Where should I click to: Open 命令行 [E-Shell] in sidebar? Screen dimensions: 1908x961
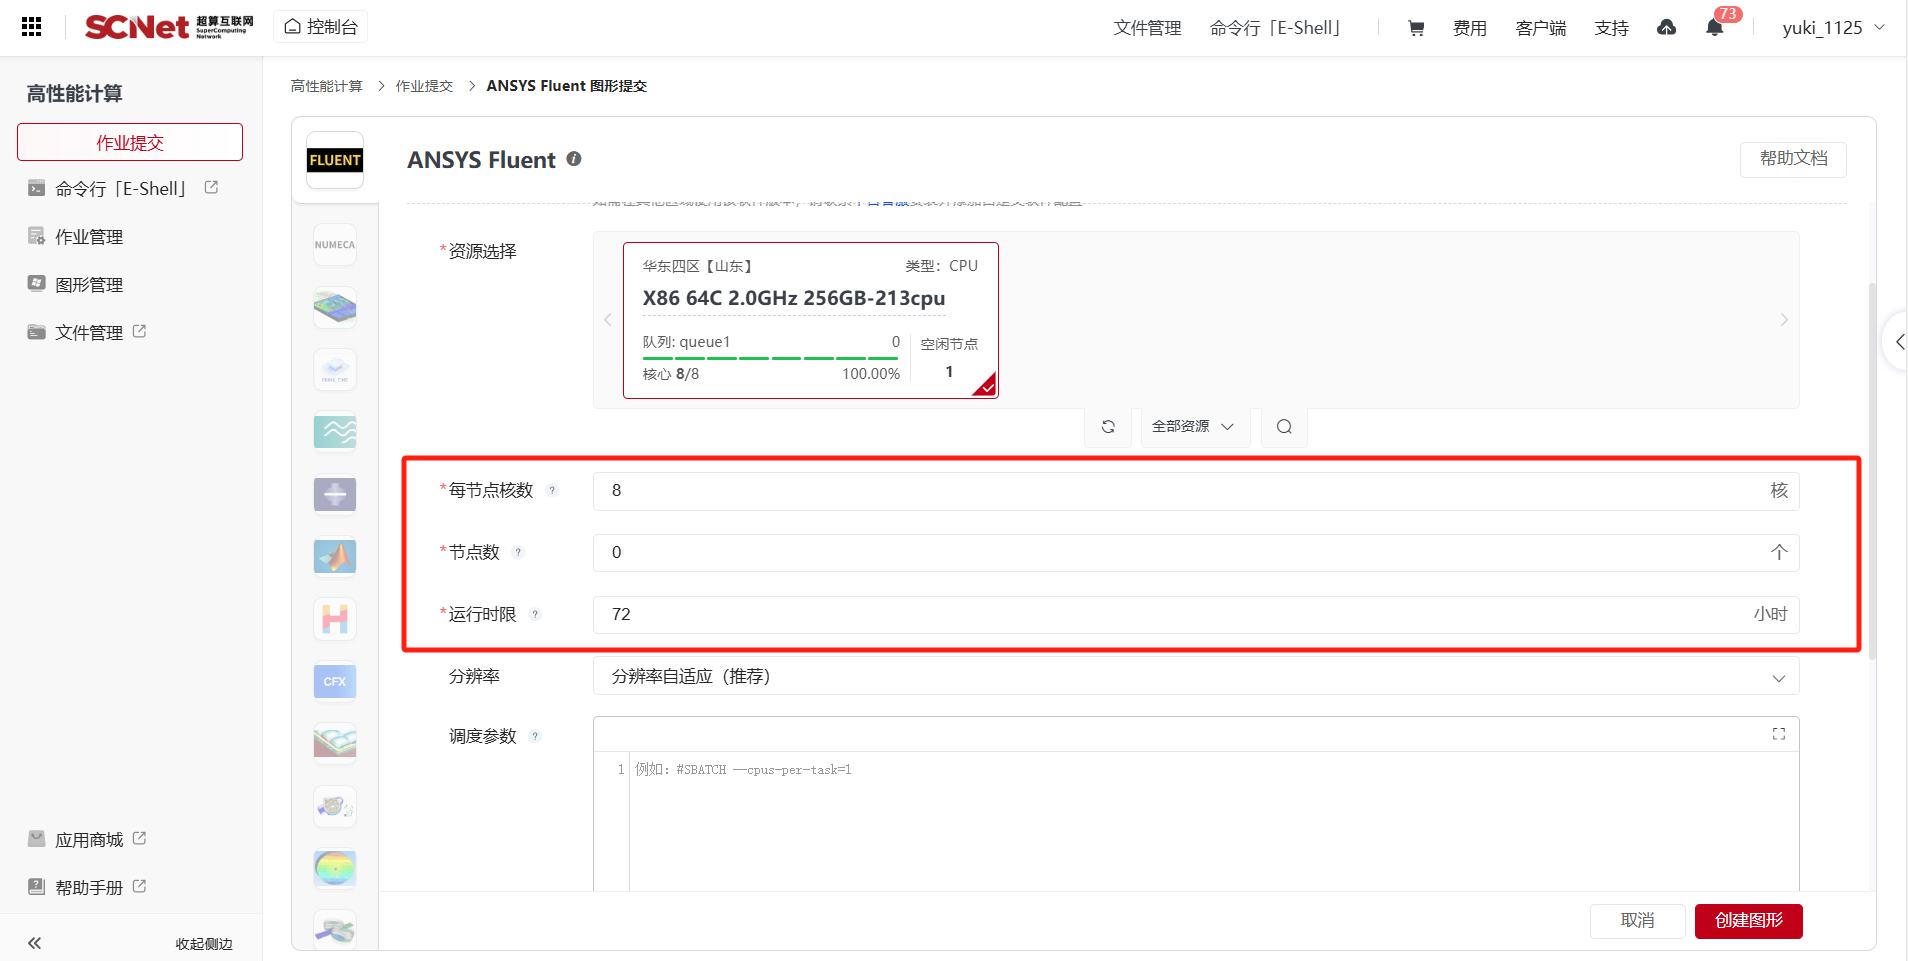click(x=122, y=189)
